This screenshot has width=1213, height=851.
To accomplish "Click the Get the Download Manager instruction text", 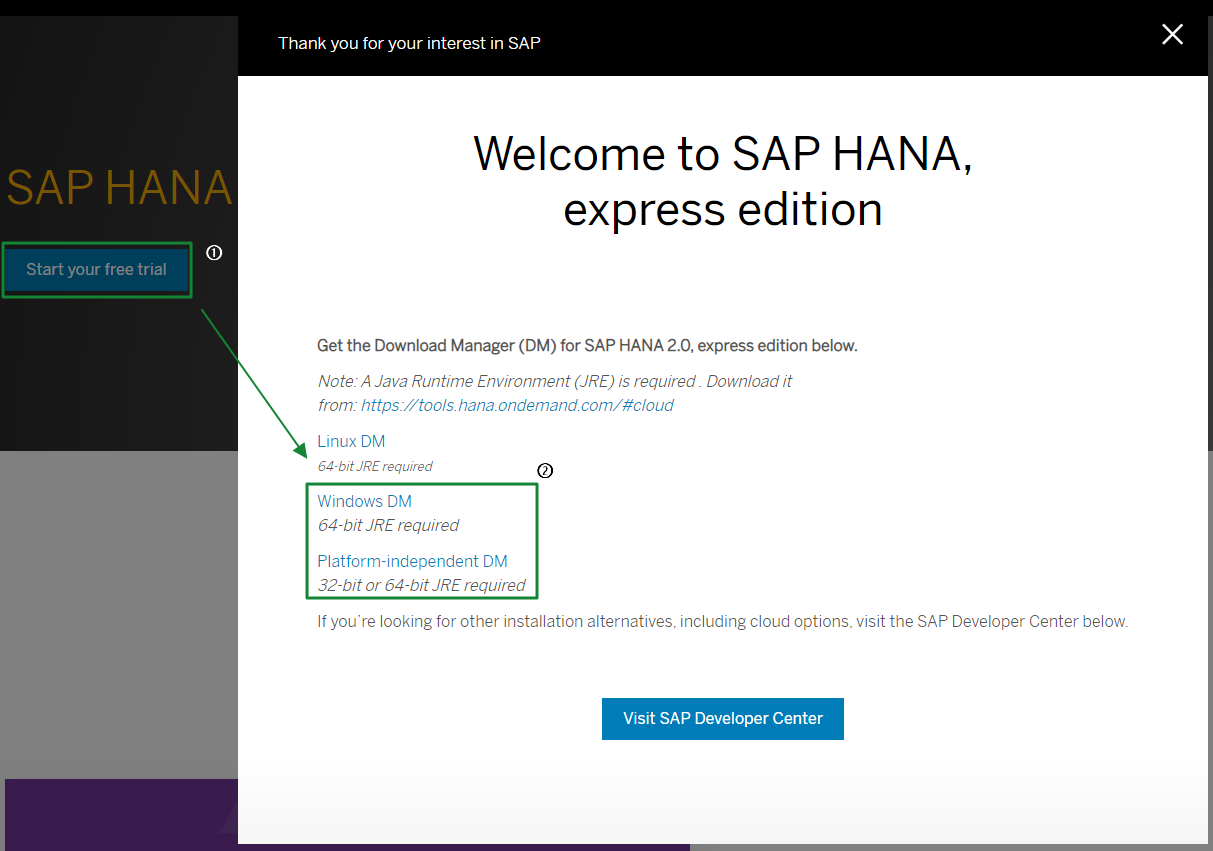I will (587, 346).
